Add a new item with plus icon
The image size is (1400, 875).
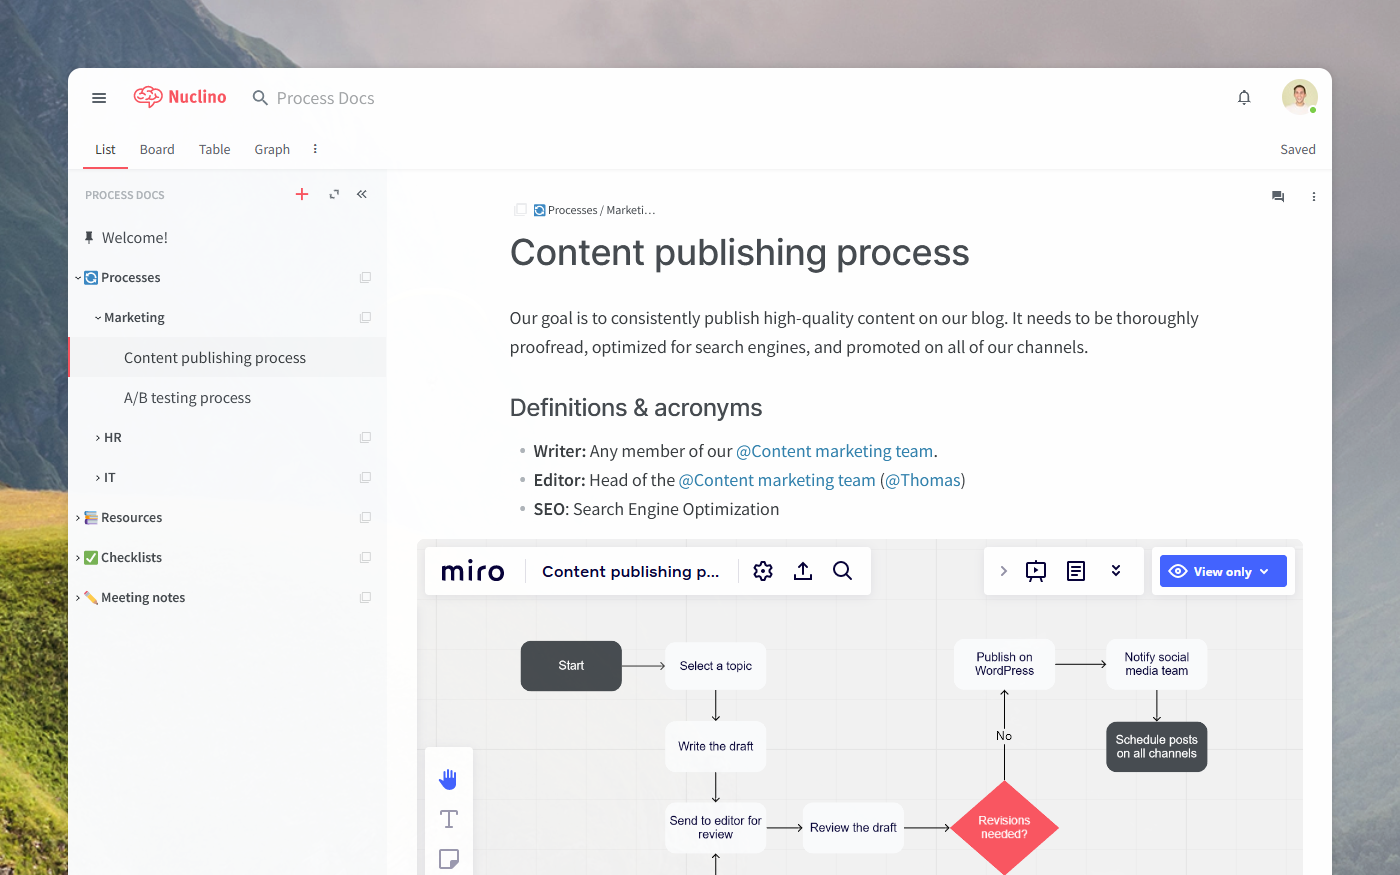[302, 194]
